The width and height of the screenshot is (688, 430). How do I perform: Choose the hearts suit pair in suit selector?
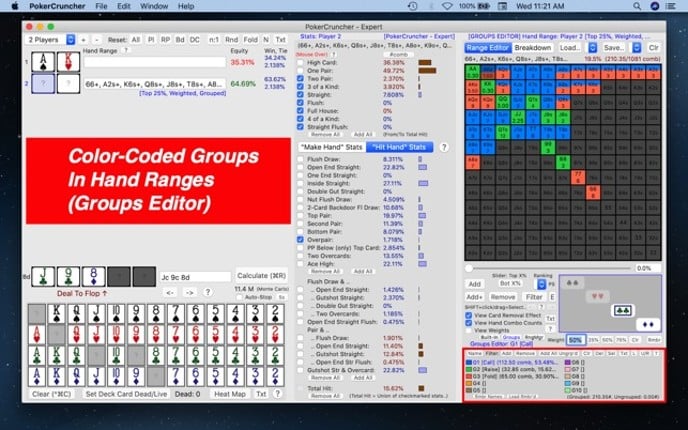pyautogui.click(x=597, y=297)
